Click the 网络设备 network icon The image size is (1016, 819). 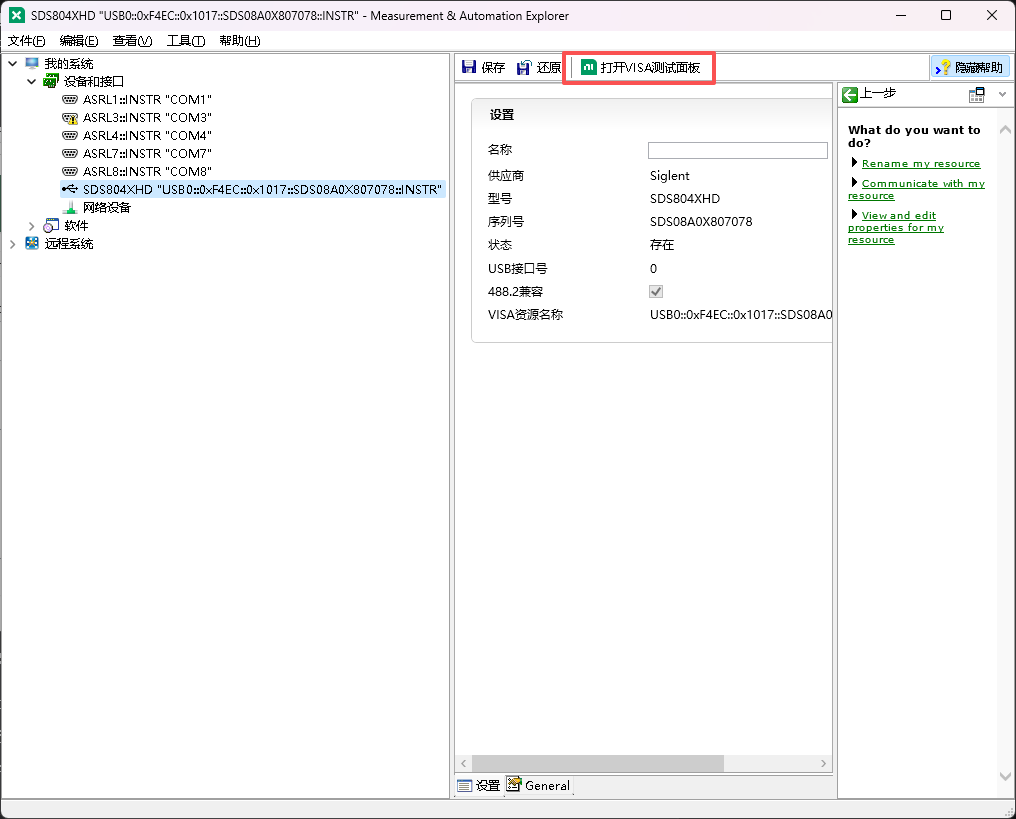point(70,207)
